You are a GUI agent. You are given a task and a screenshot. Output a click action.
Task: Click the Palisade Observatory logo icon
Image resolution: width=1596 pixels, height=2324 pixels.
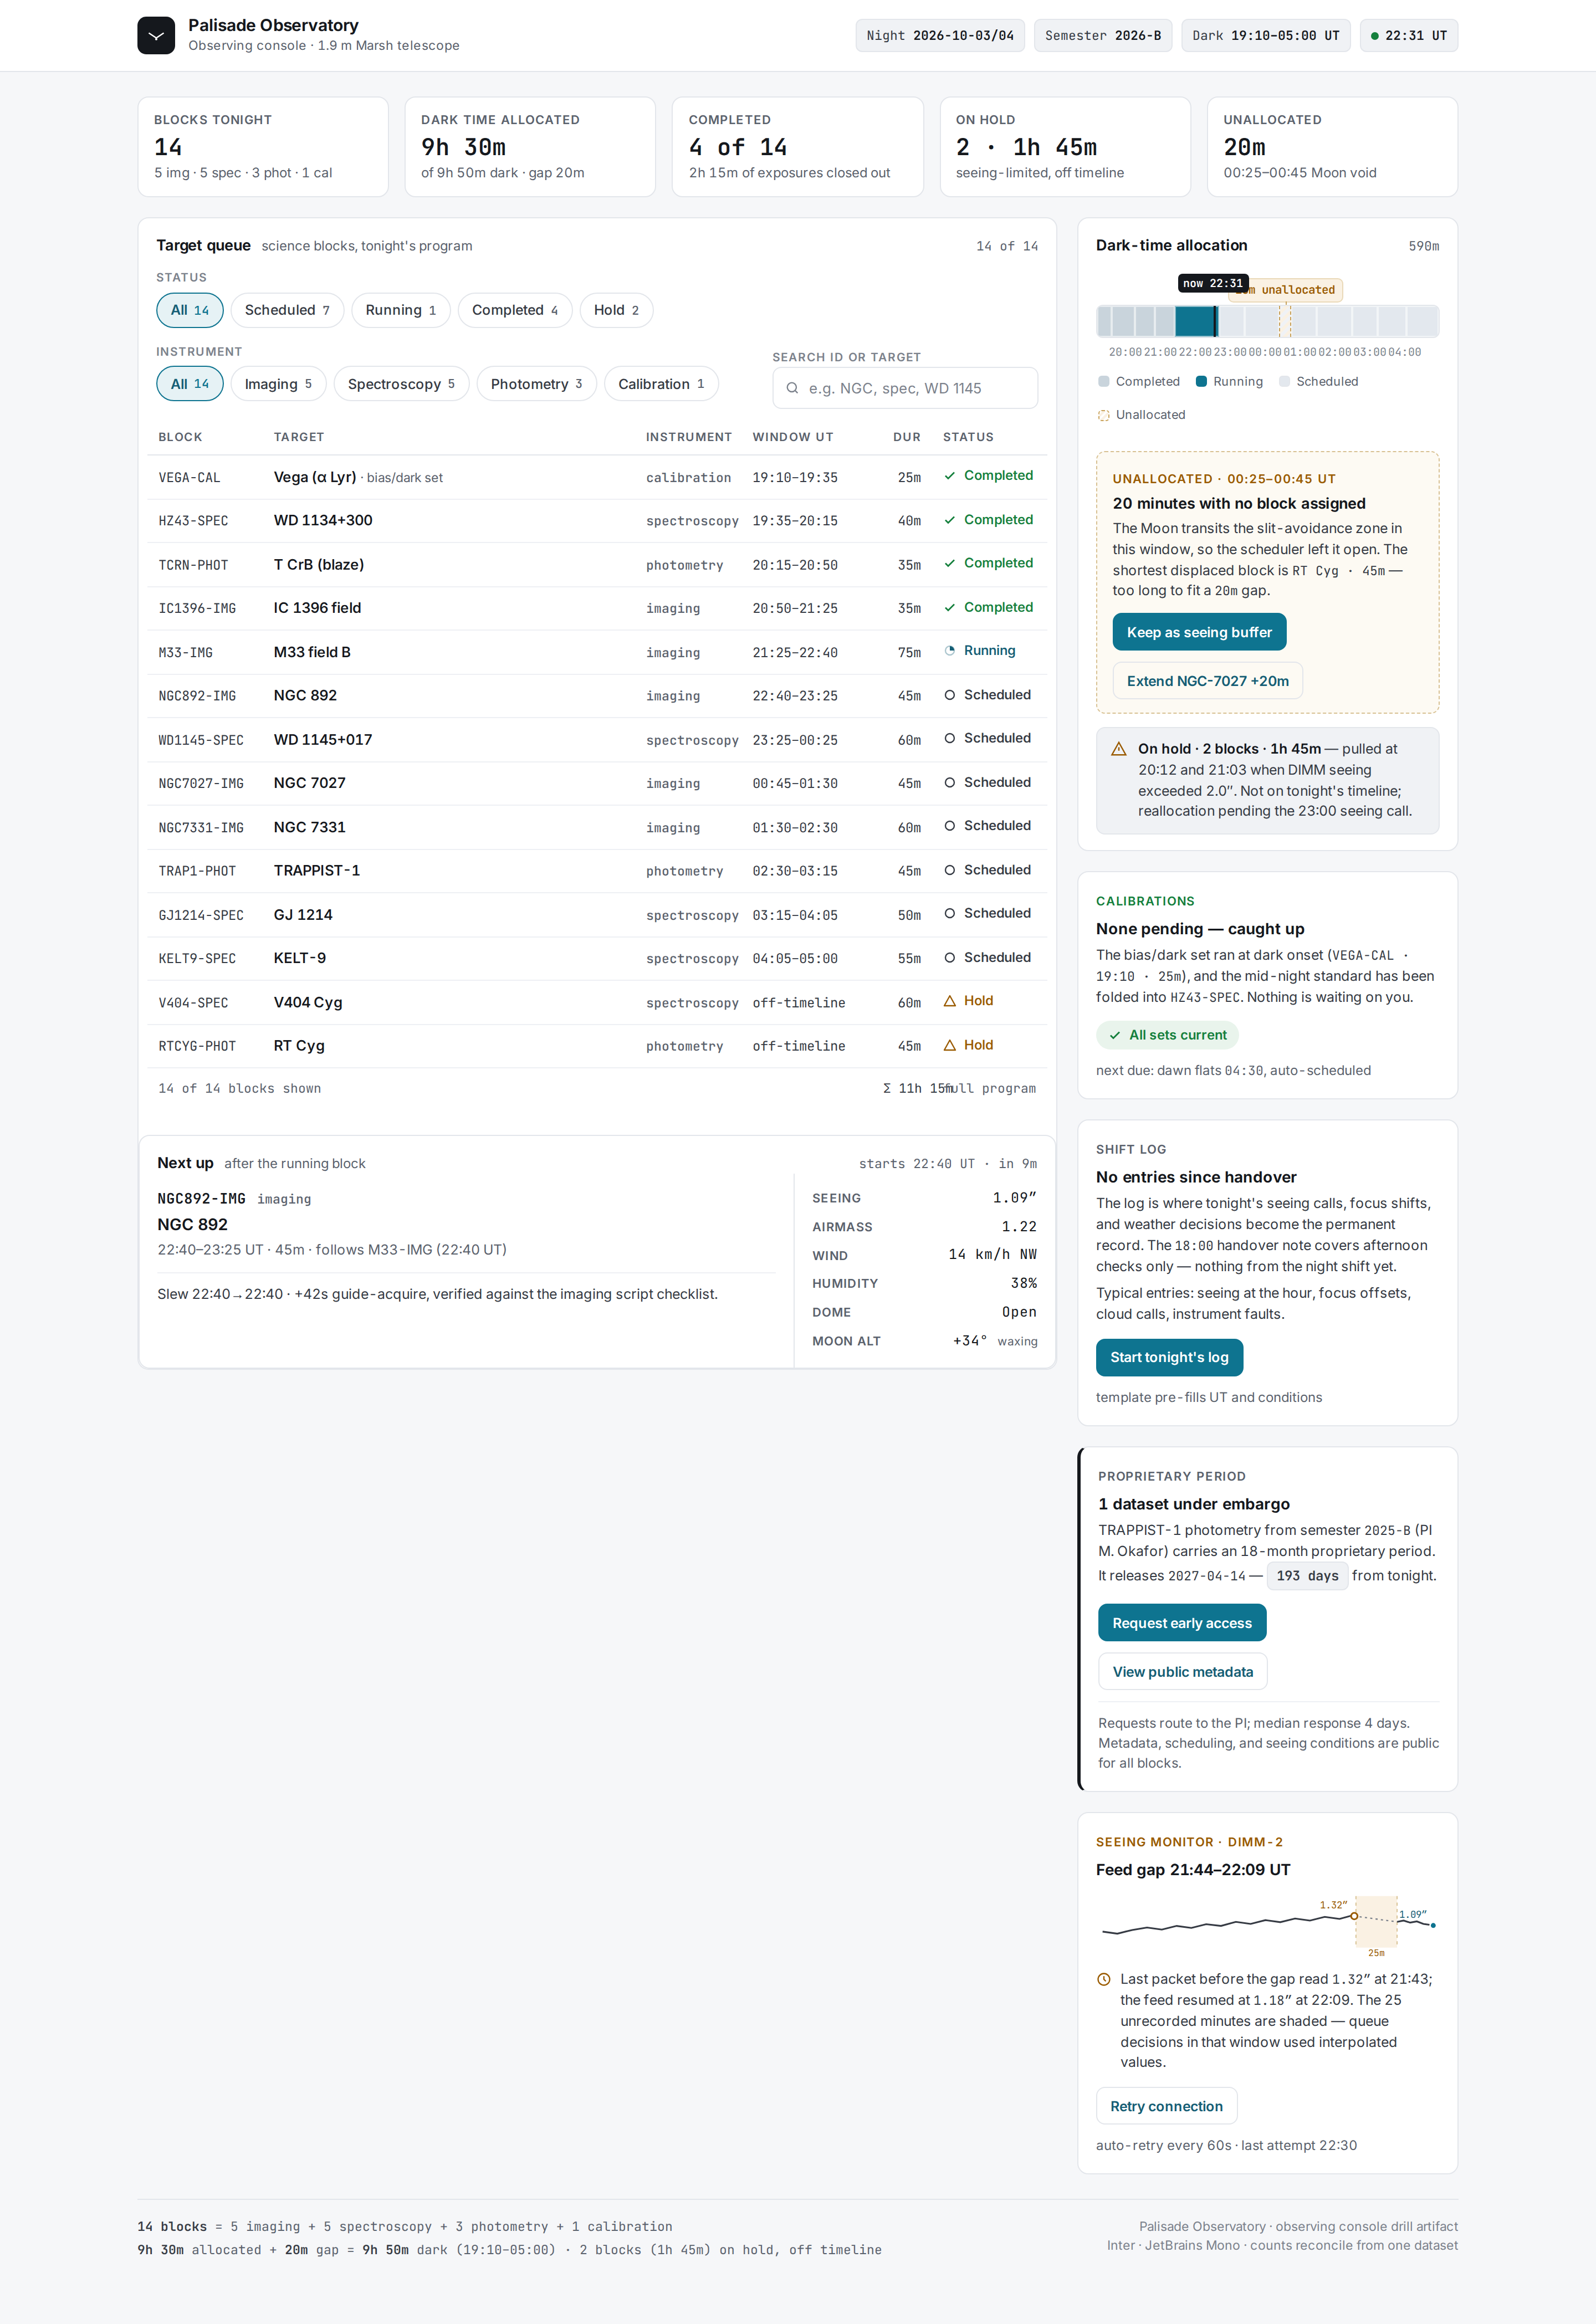pyautogui.click(x=156, y=35)
